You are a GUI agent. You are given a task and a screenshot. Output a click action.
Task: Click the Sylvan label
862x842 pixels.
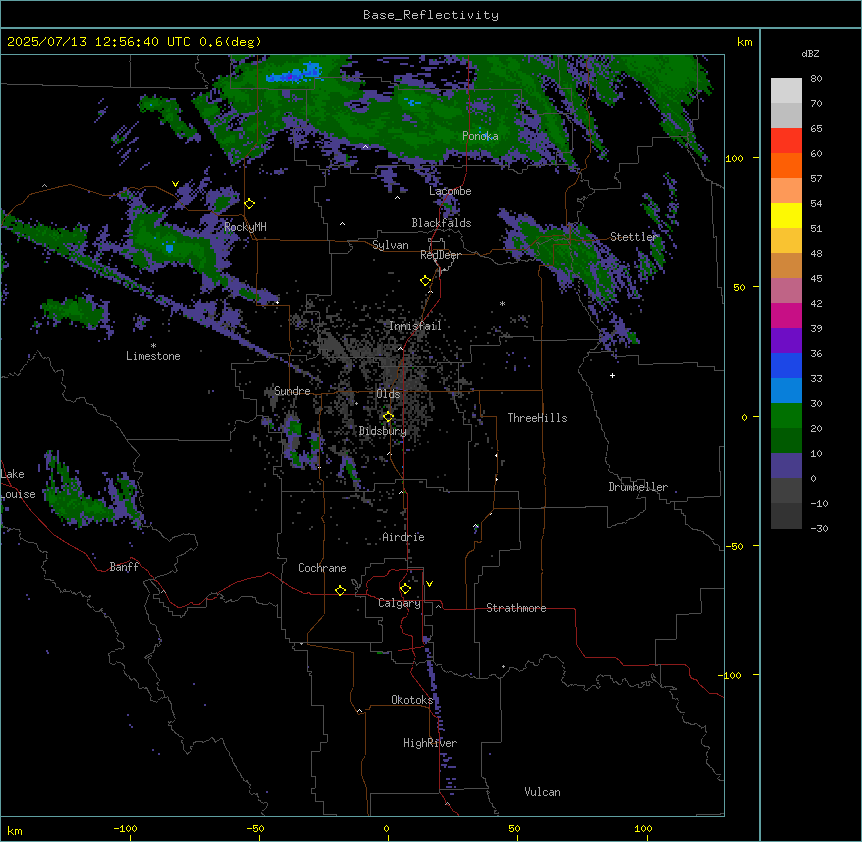point(390,245)
